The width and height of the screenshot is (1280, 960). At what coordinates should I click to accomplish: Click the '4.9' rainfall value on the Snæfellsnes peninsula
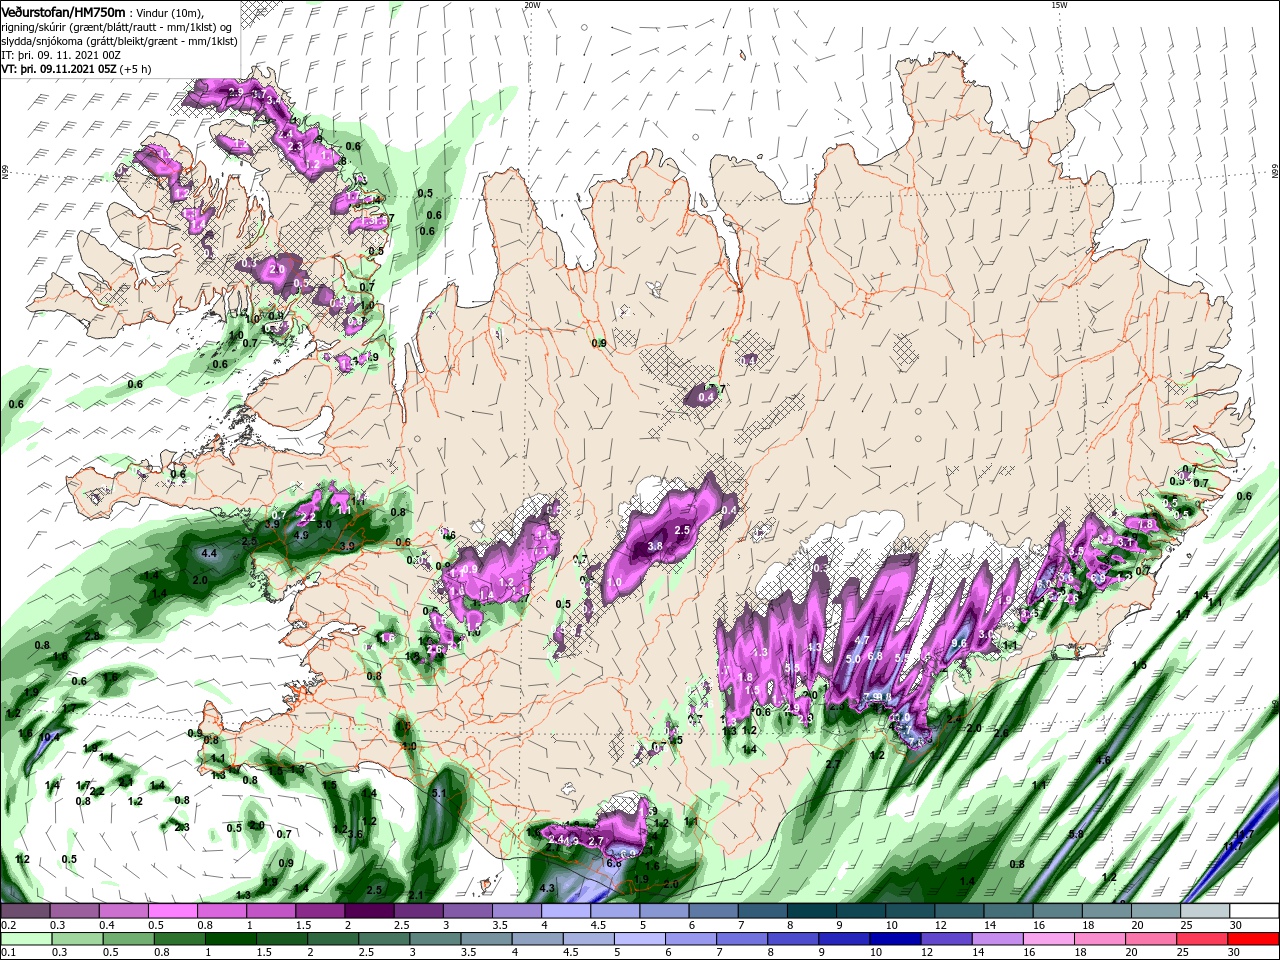coord(300,535)
